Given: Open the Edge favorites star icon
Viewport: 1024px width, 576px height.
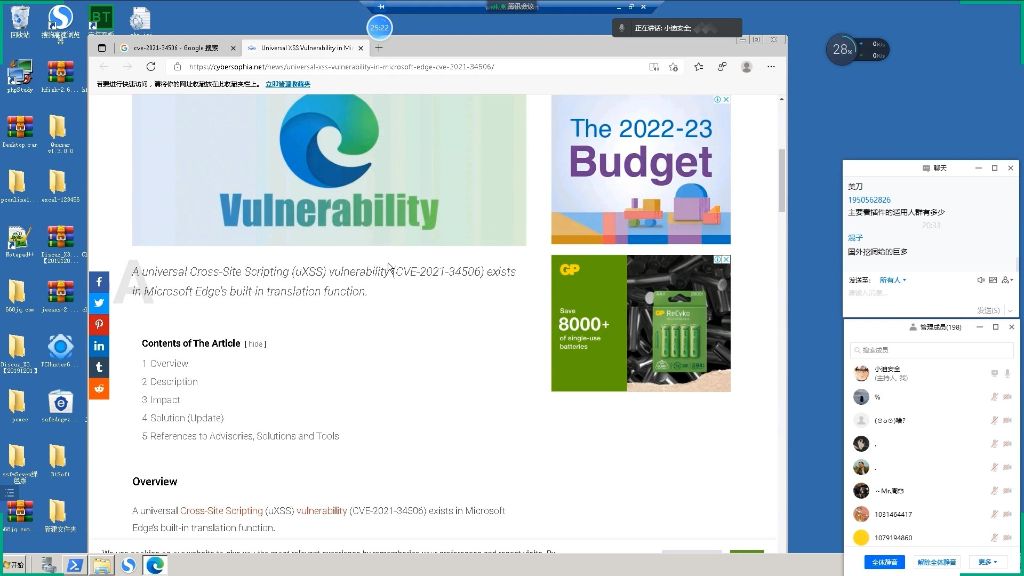Looking at the screenshot, I should click(699, 67).
